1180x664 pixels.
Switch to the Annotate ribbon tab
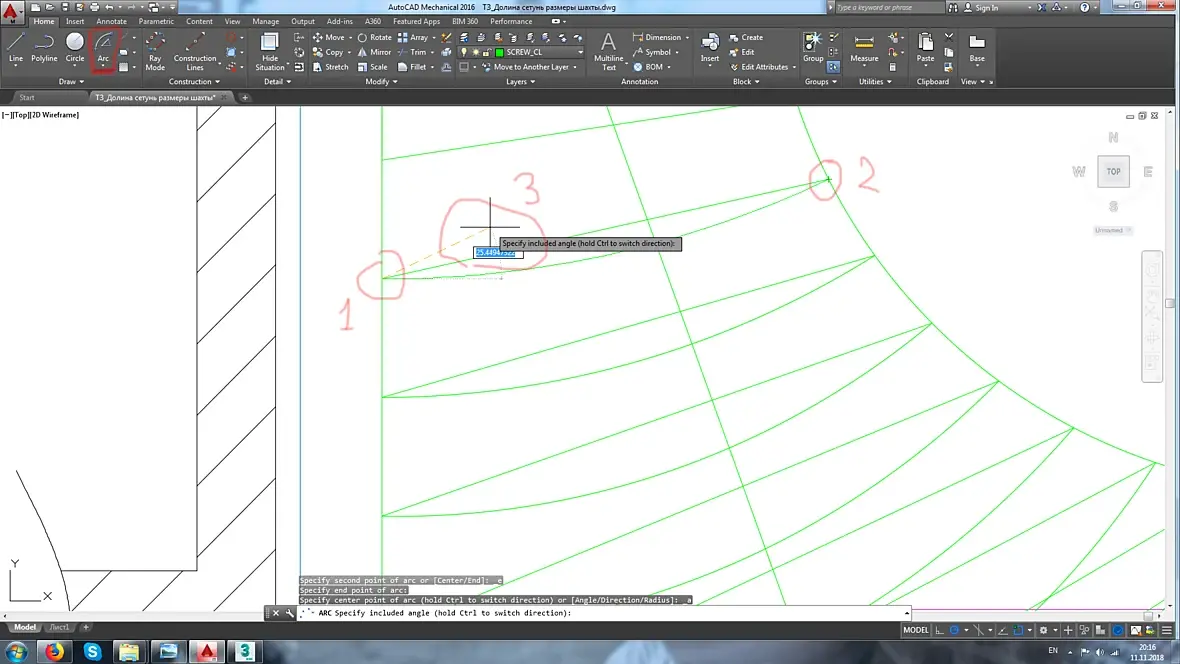111,21
